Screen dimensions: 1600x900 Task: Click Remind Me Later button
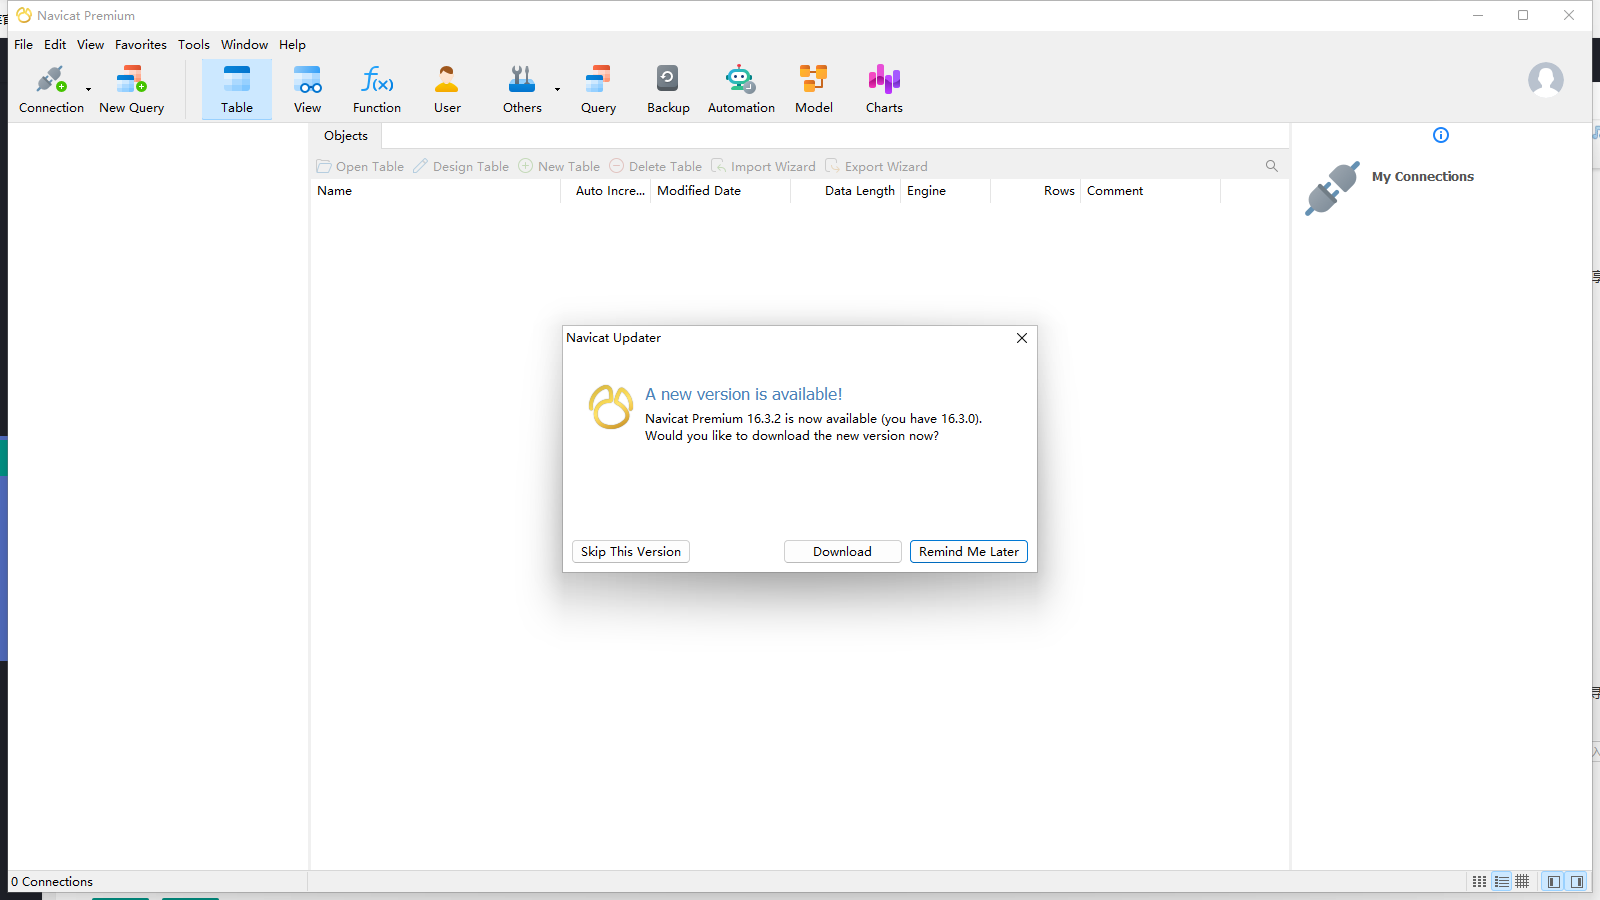969,552
